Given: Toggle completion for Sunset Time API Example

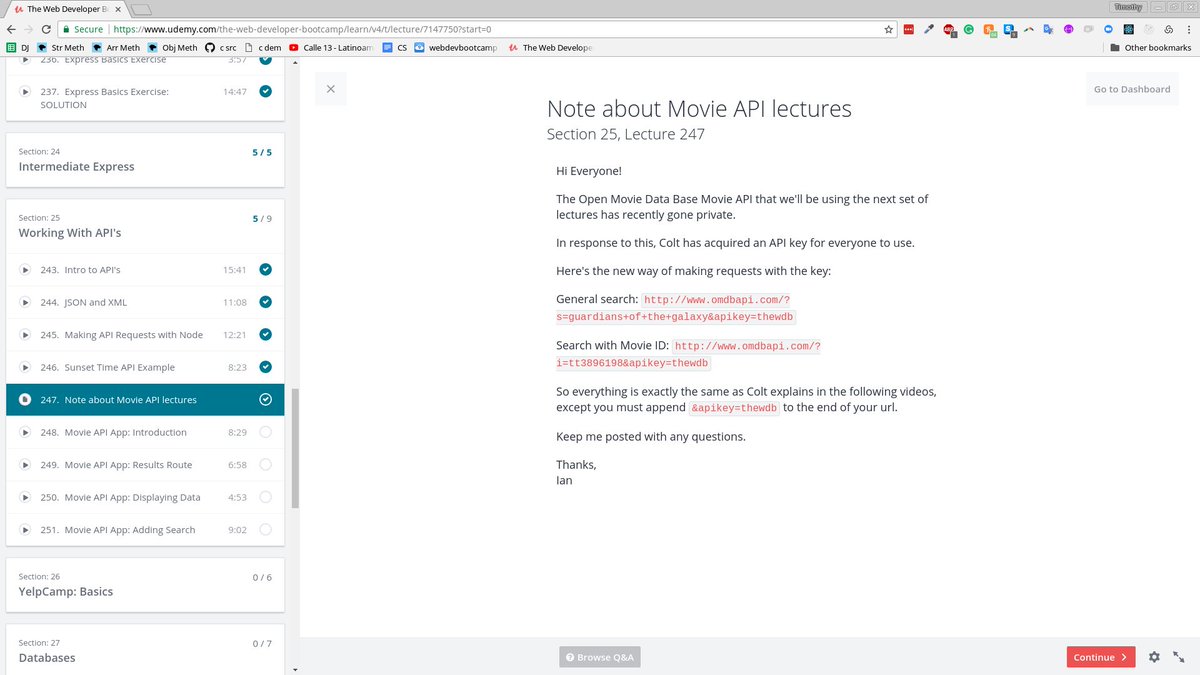Looking at the screenshot, I should (265, 367).
